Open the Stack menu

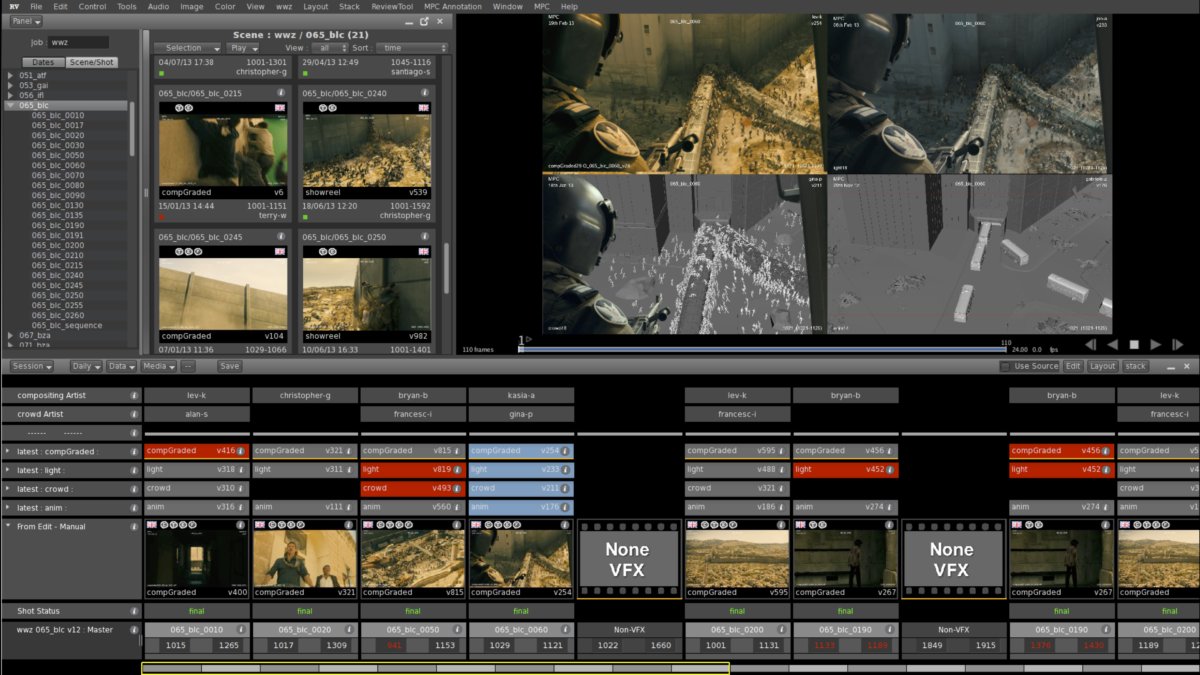click(349, 6)
